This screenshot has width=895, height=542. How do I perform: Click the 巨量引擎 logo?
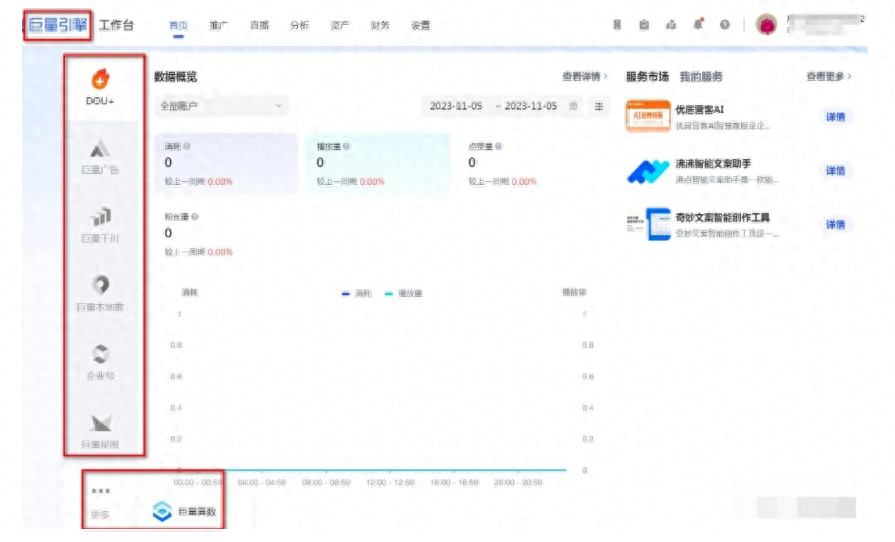(x=58, y=25)
